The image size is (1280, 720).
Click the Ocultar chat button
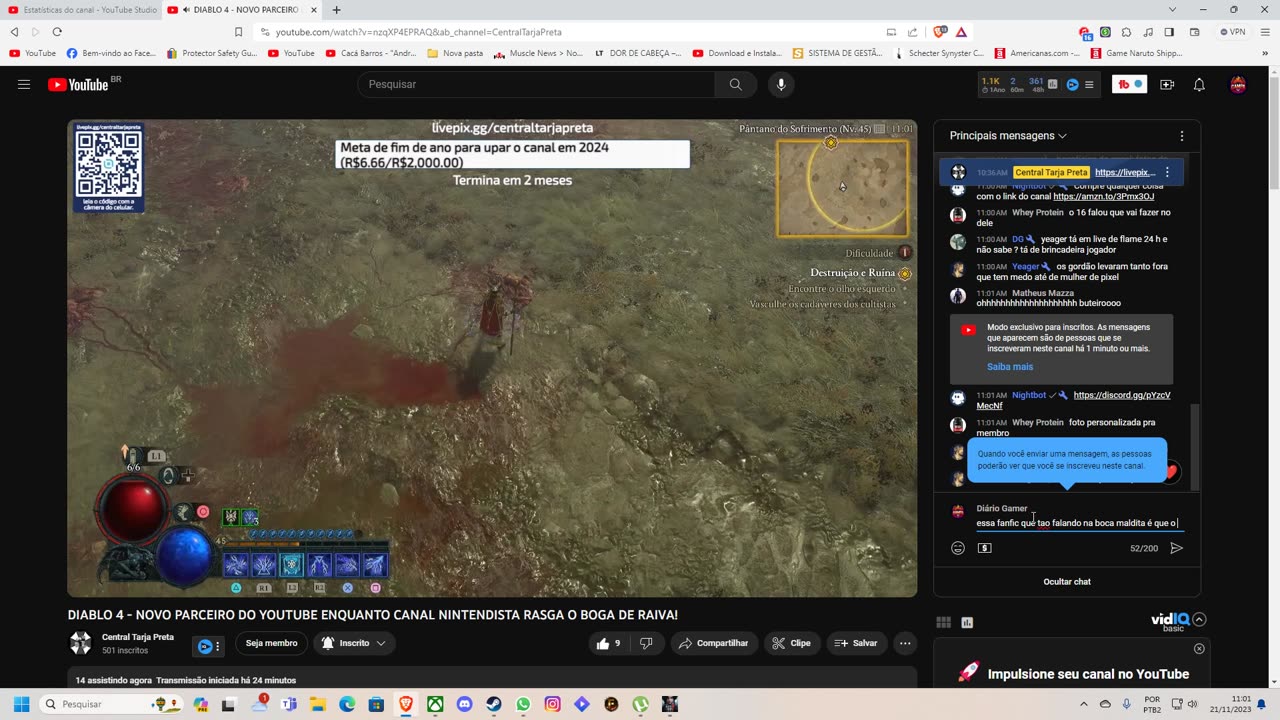click(x=1067, y=581)
